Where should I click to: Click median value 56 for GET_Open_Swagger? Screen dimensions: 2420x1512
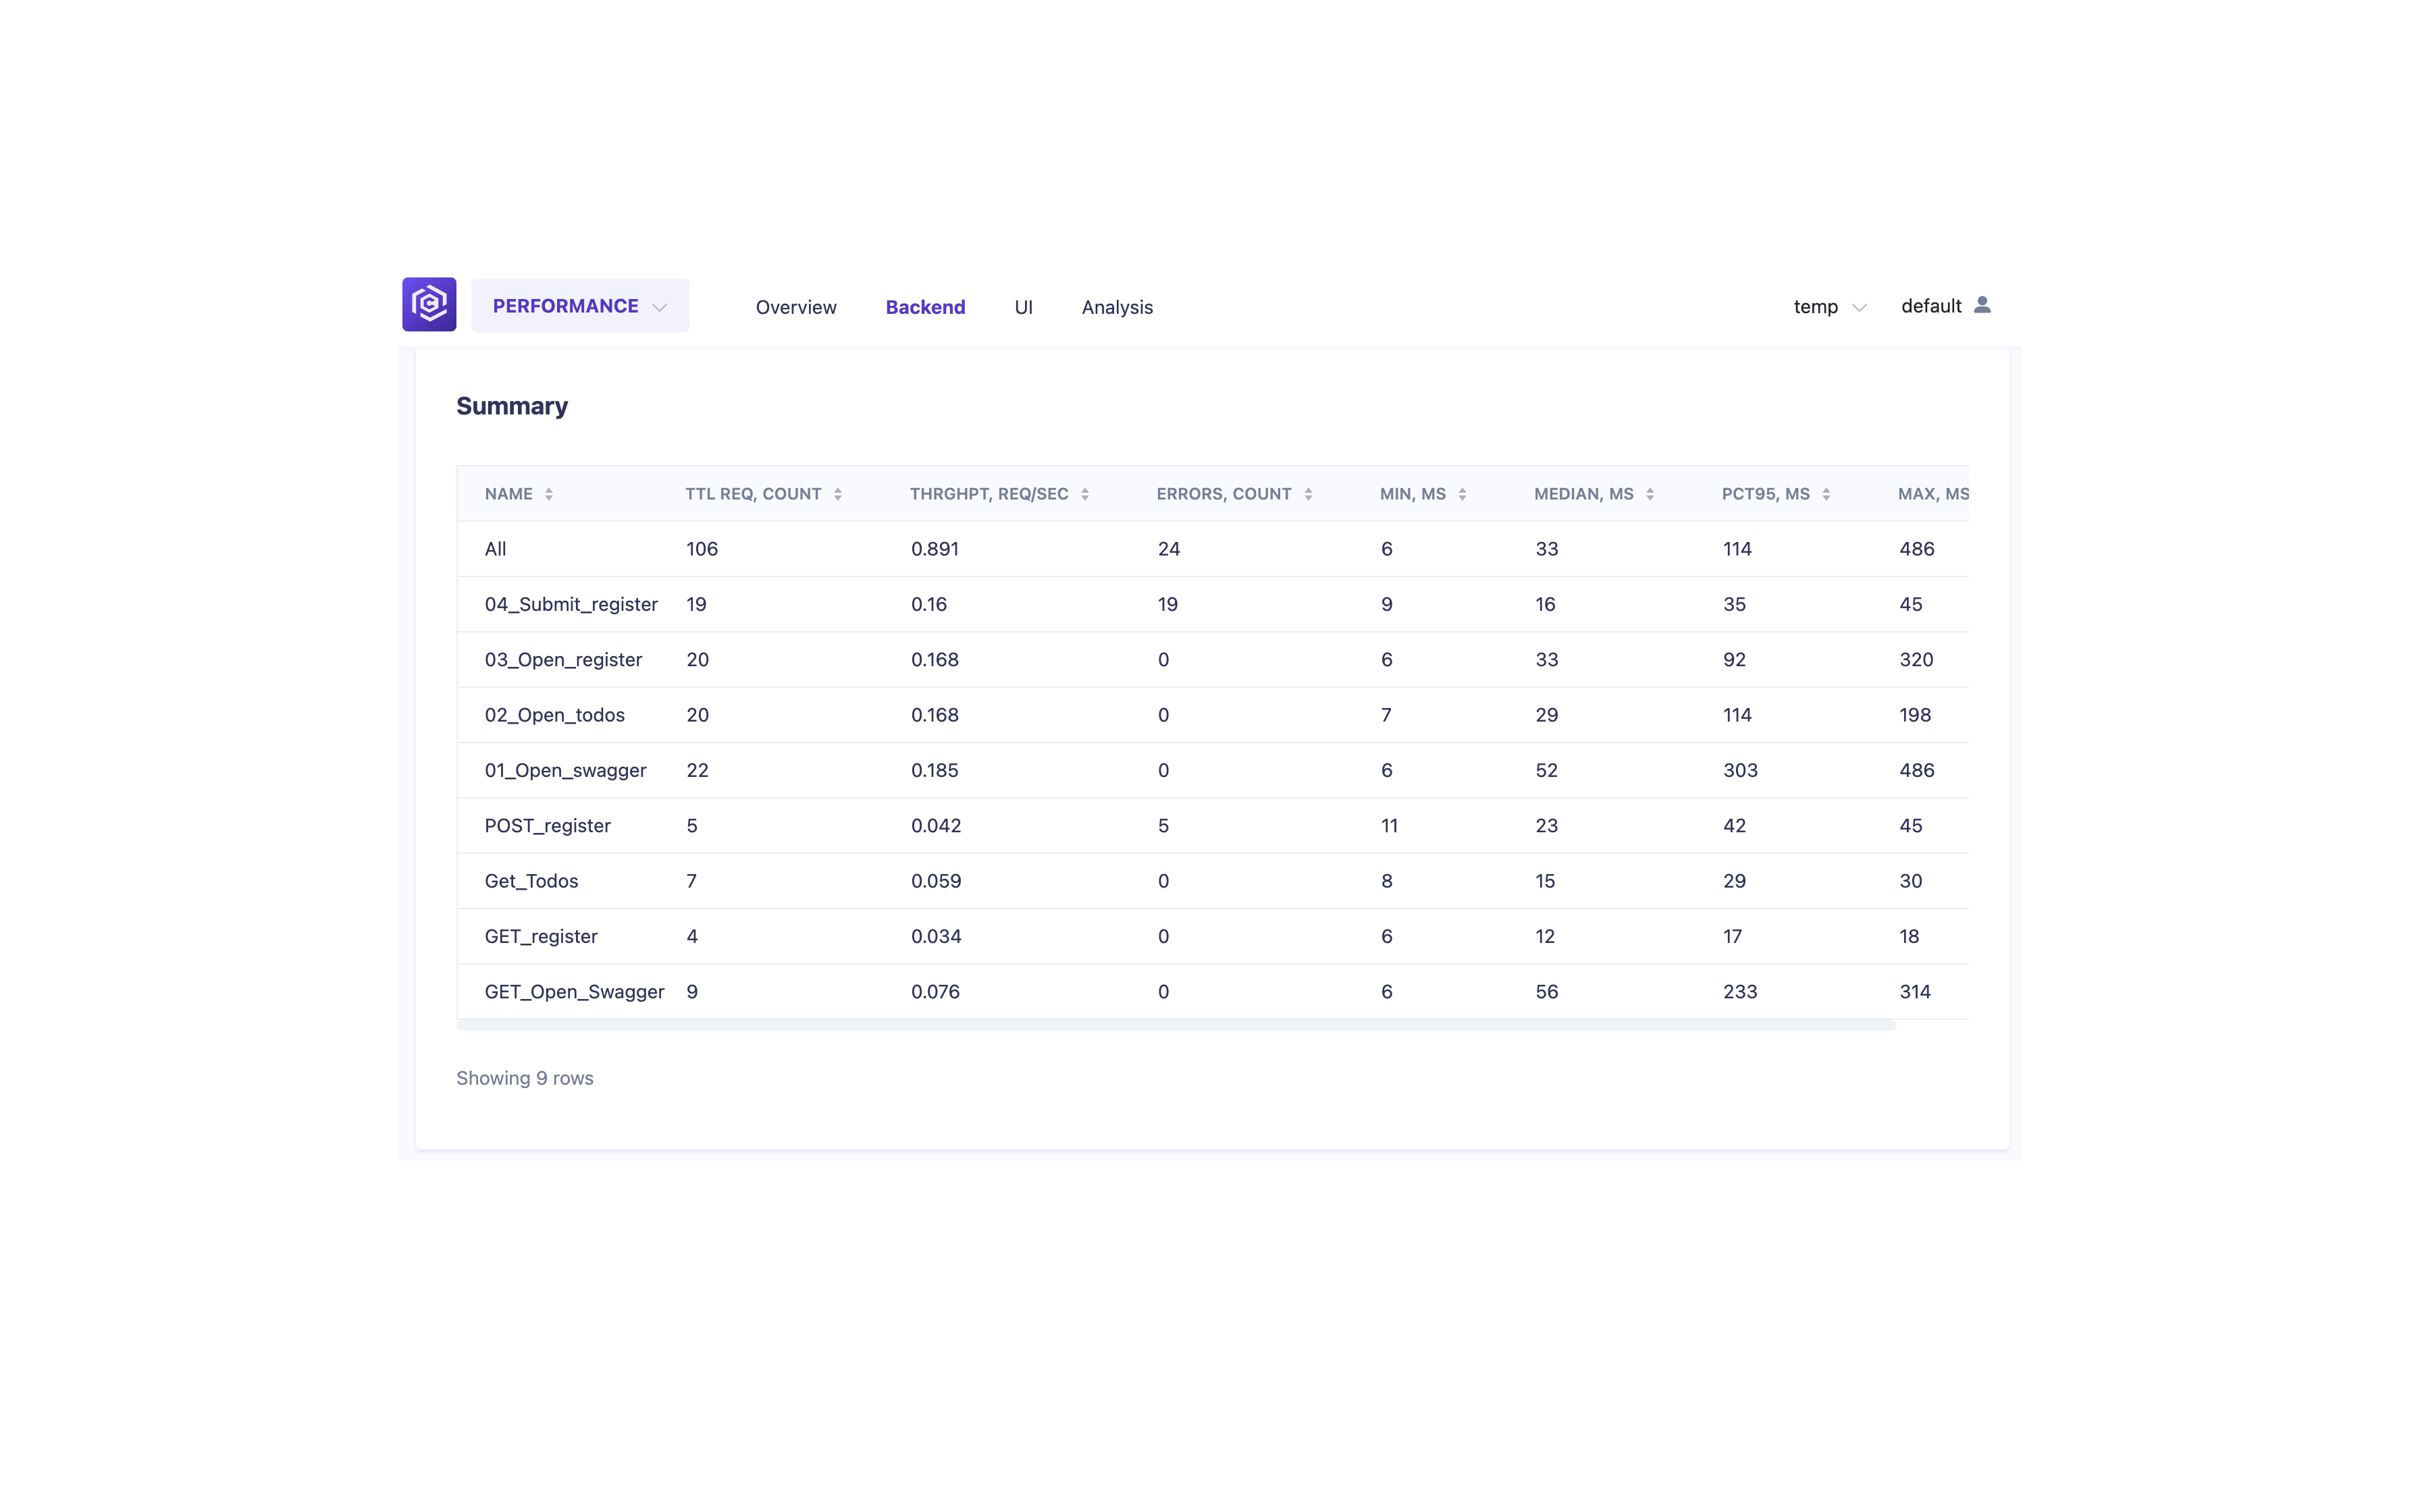coord(1547,992)
